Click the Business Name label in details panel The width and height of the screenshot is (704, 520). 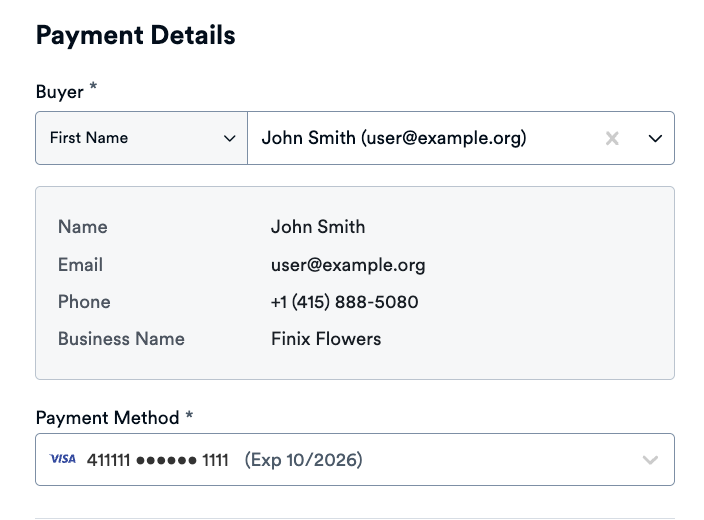point(121,339)
